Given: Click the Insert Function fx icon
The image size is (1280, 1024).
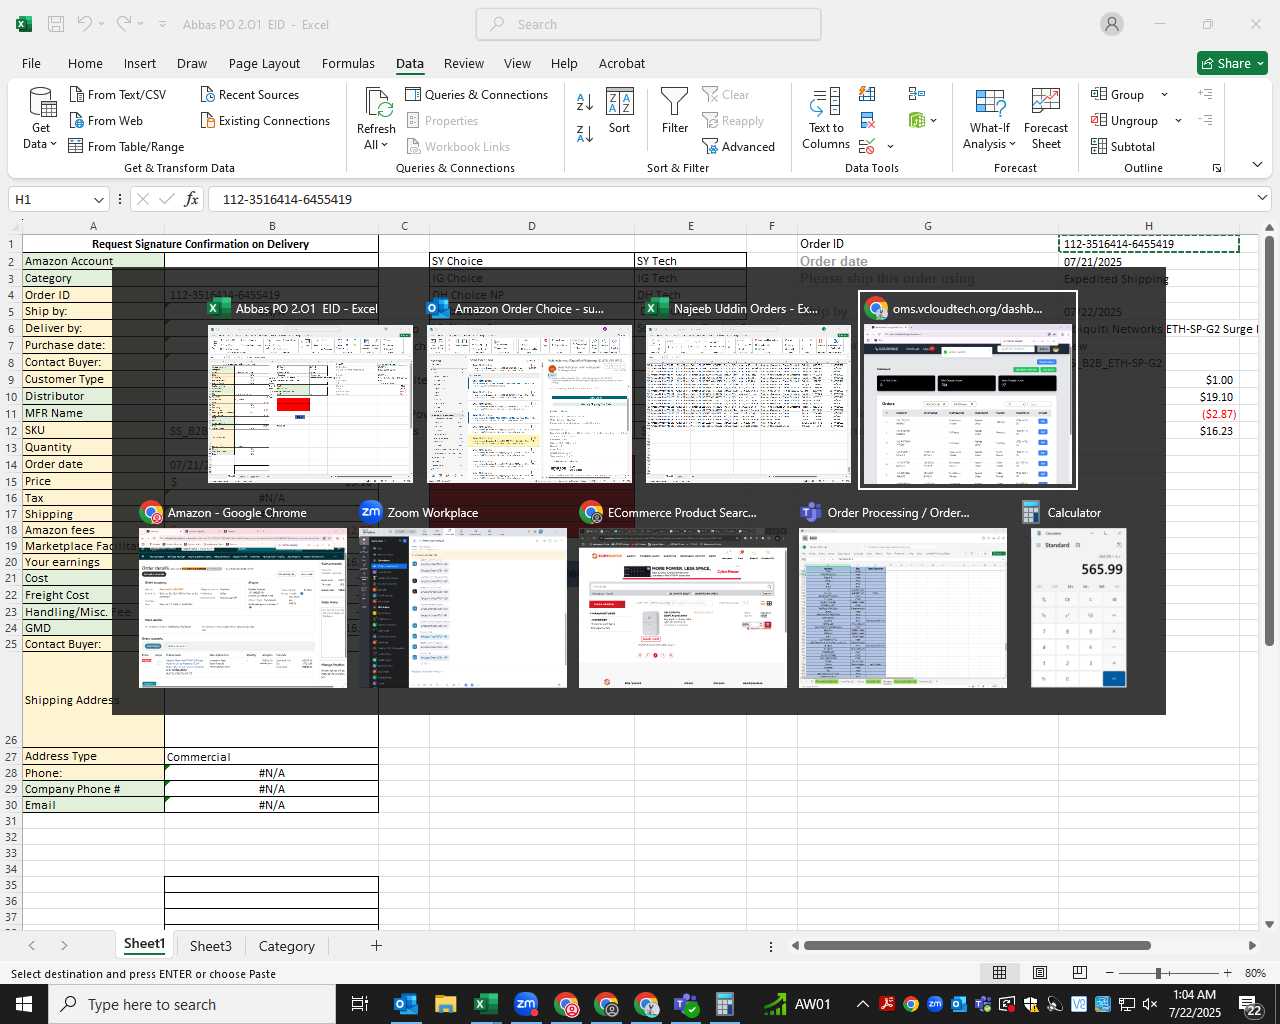Looking at the screenshot, I should click(192, 199).
